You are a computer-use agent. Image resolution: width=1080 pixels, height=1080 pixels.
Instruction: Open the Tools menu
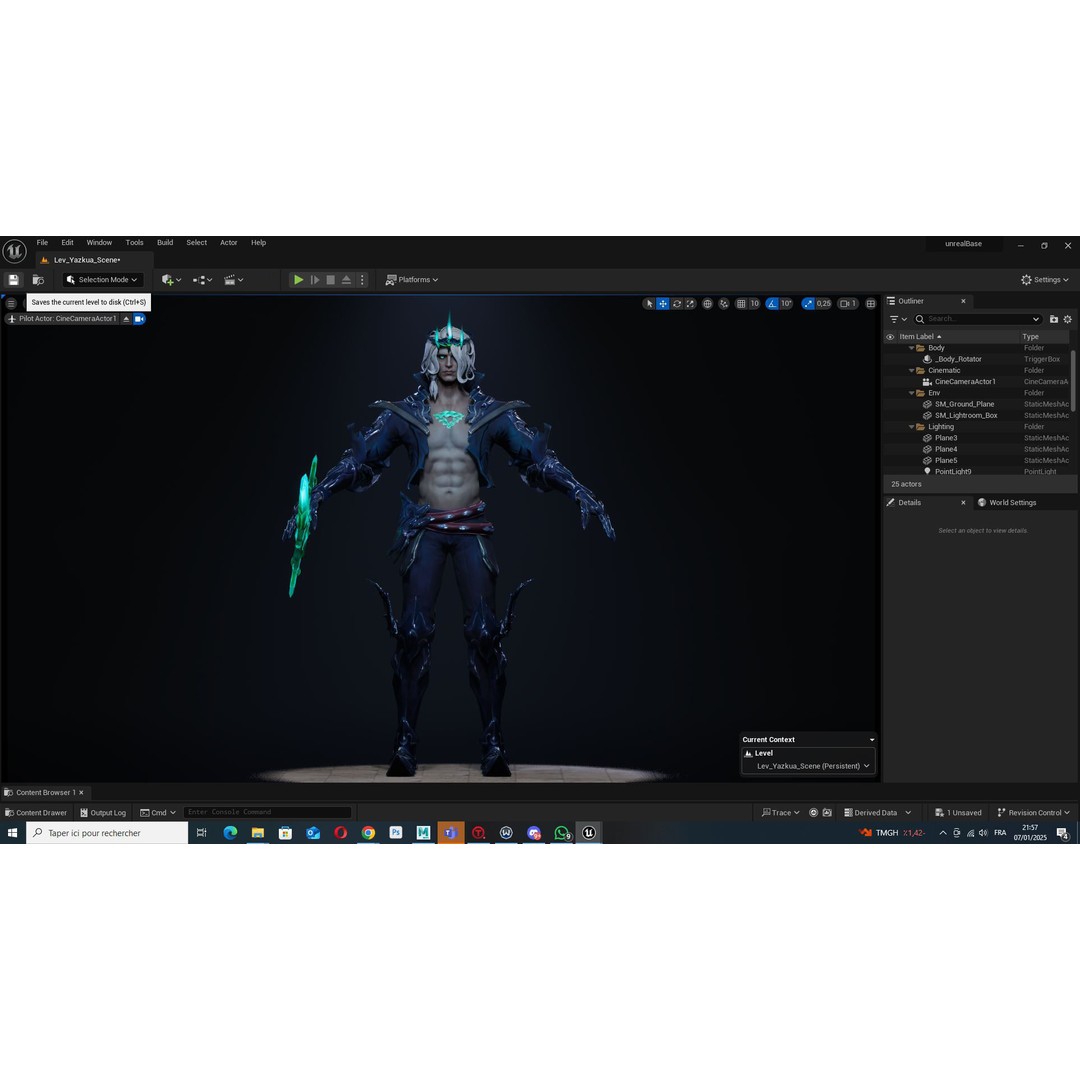tap(134, 242)
